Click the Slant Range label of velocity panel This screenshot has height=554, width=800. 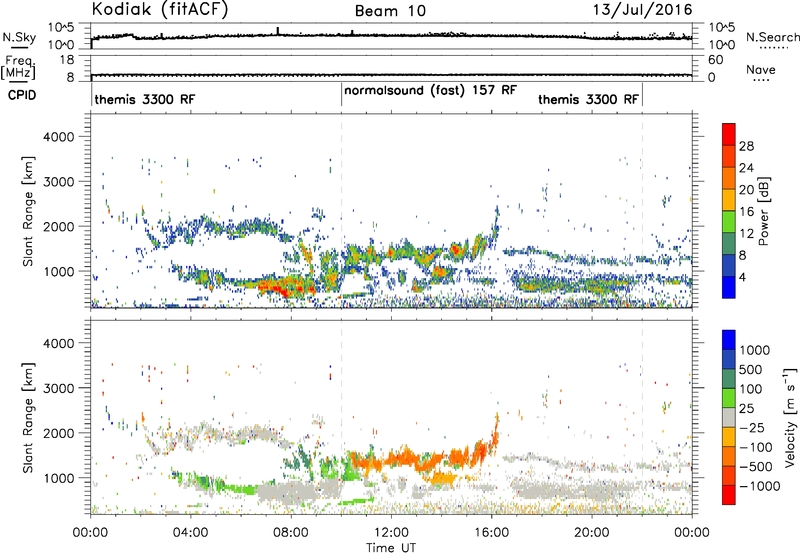pyautogui.click(x=28, y=418)
